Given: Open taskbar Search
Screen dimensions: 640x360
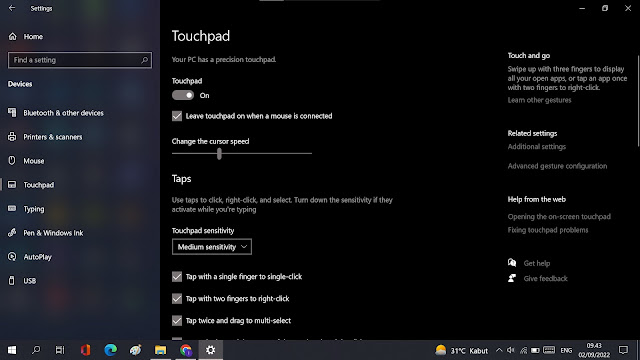Looking at the screenshot, I should coord(36,350).
